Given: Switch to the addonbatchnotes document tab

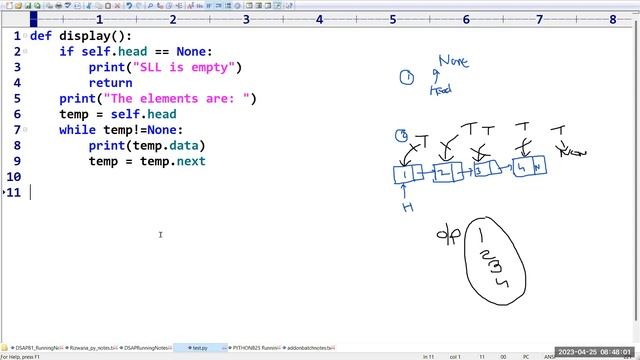Looking at the screenshot, I should [x=309, y=348].
